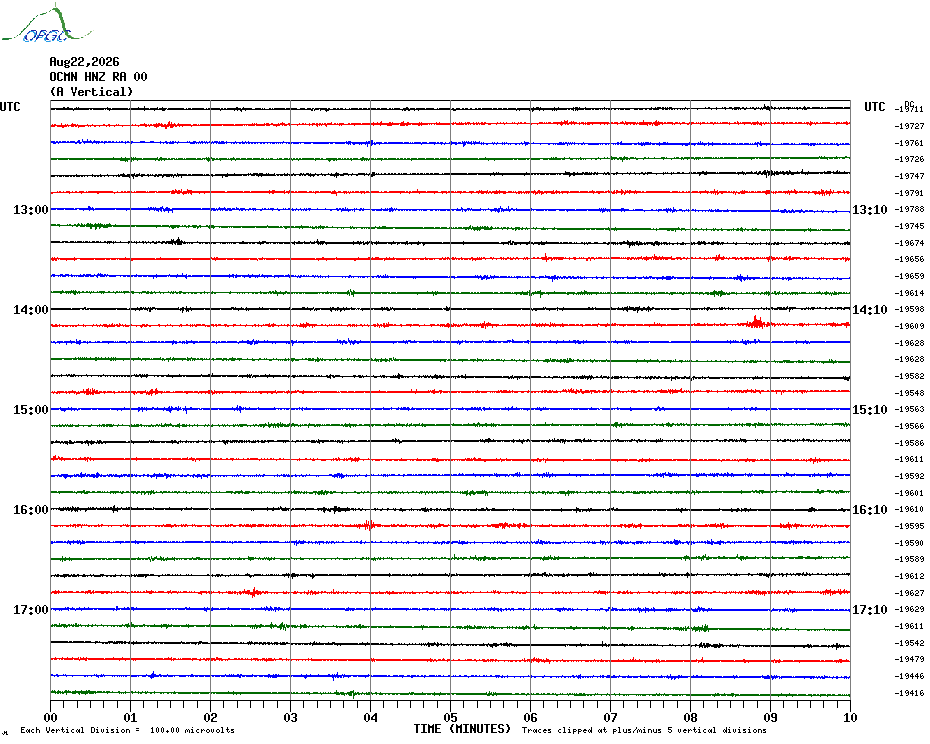Click the 14:00 time label

coord(31,310)
